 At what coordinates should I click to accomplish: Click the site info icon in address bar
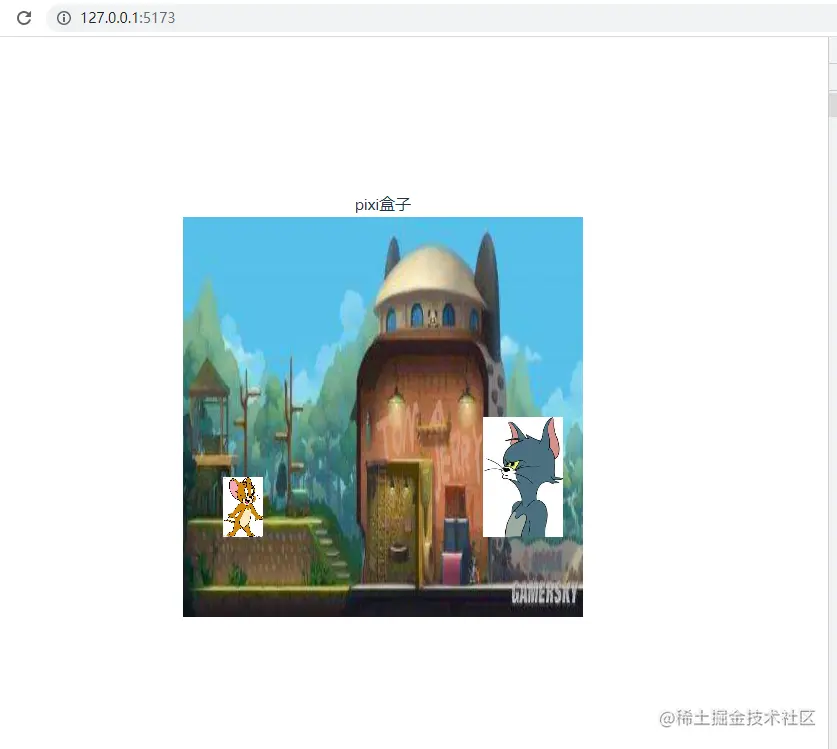point(65,17)
